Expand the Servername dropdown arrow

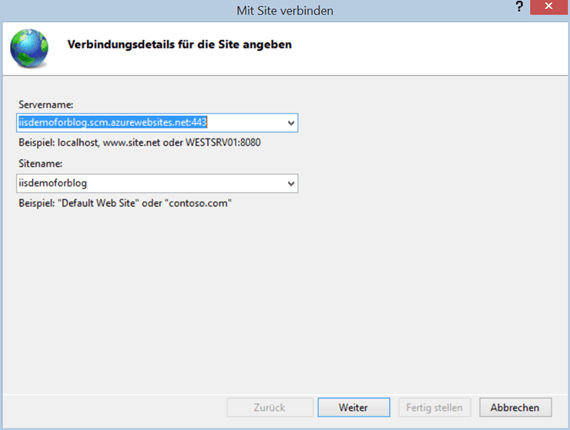(291, 123)
